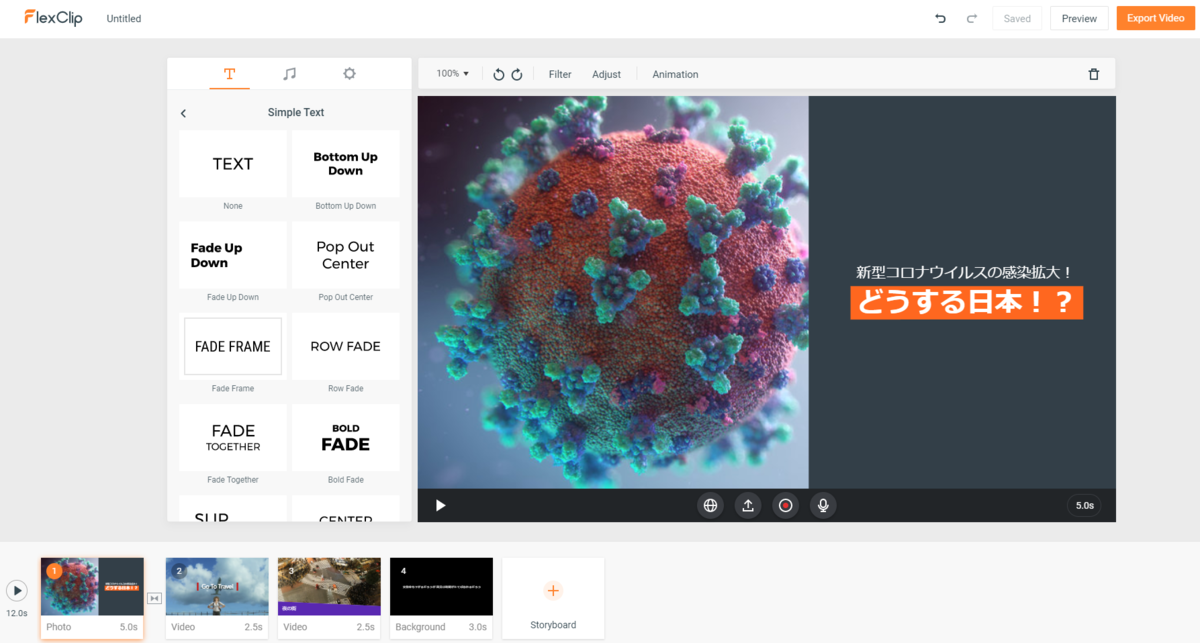This screenshot has width=1200, height=643.
Task: Start screen recording with record icon
Action: tap(785, 505)
